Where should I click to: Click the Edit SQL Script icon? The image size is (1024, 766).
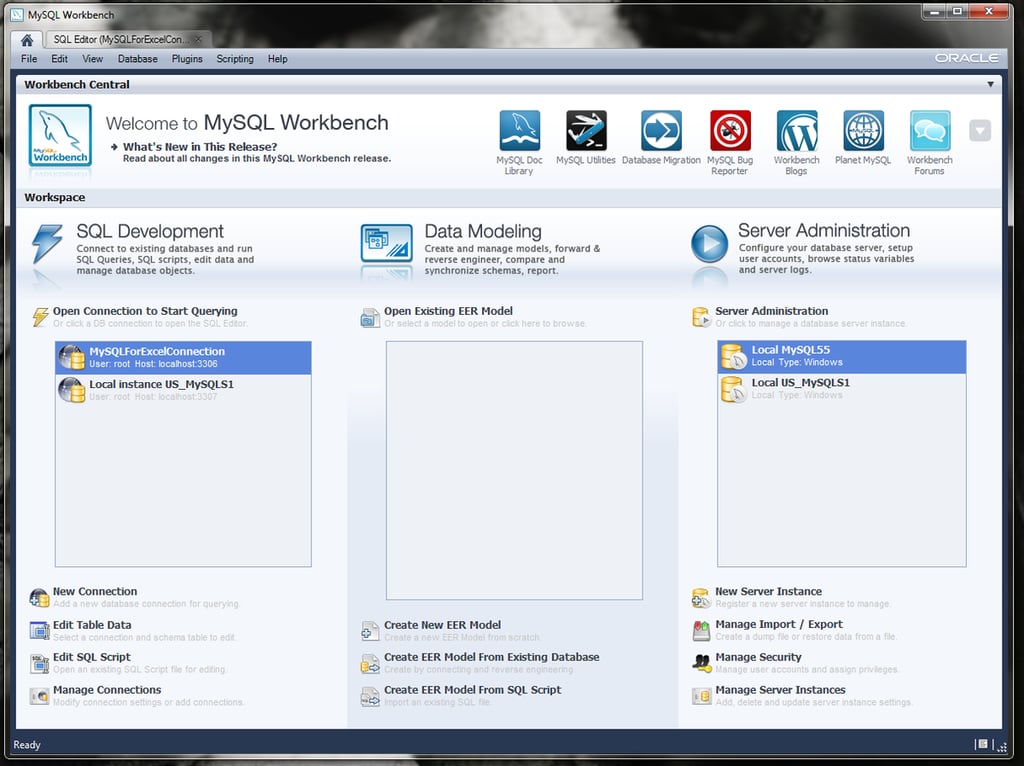[x=39, y=663]
